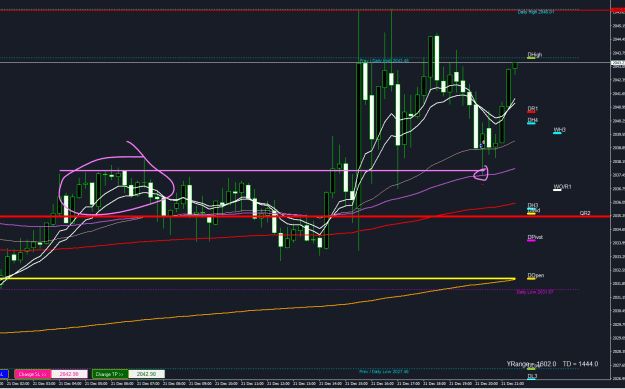Image resolution: width=625 pixels, height=389 pixels.
Task: Click the Prev Daily High label near top
Action: coord(384,61)
